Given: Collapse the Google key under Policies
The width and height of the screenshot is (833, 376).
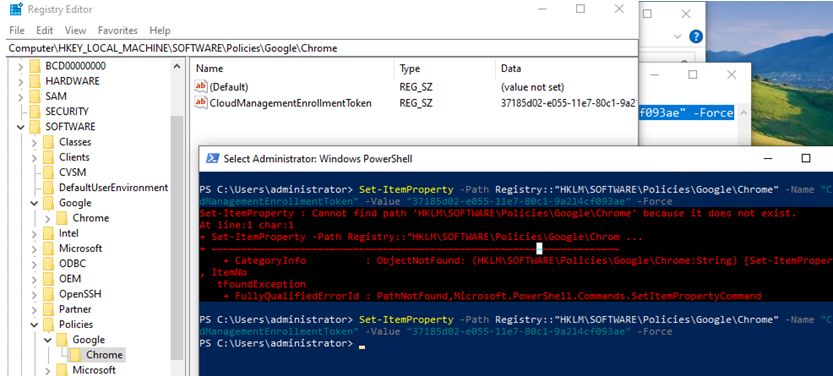Looking at the screenshot, I should click(x=48, y=339).
